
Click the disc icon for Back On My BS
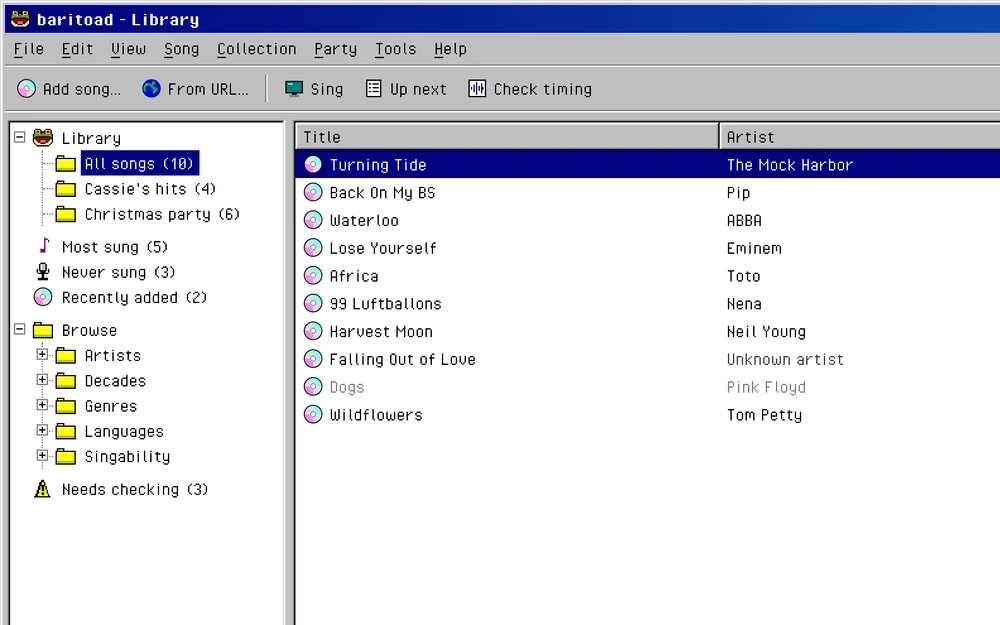click(313, 192)
